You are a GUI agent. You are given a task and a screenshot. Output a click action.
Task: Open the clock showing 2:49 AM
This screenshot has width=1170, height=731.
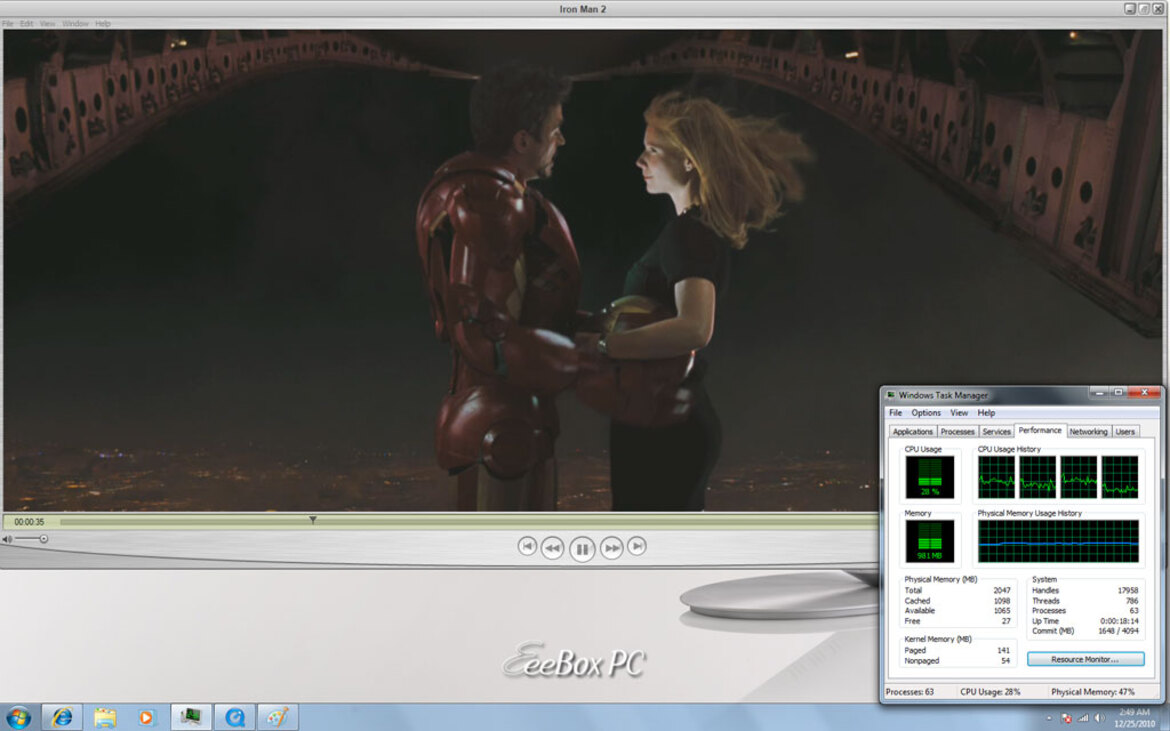pyautogui.click(x=1135, y=718)
